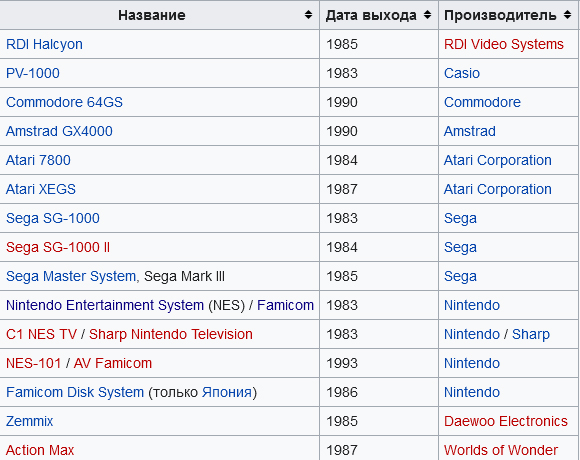Open the Sega Master System article

pos(71,276)
